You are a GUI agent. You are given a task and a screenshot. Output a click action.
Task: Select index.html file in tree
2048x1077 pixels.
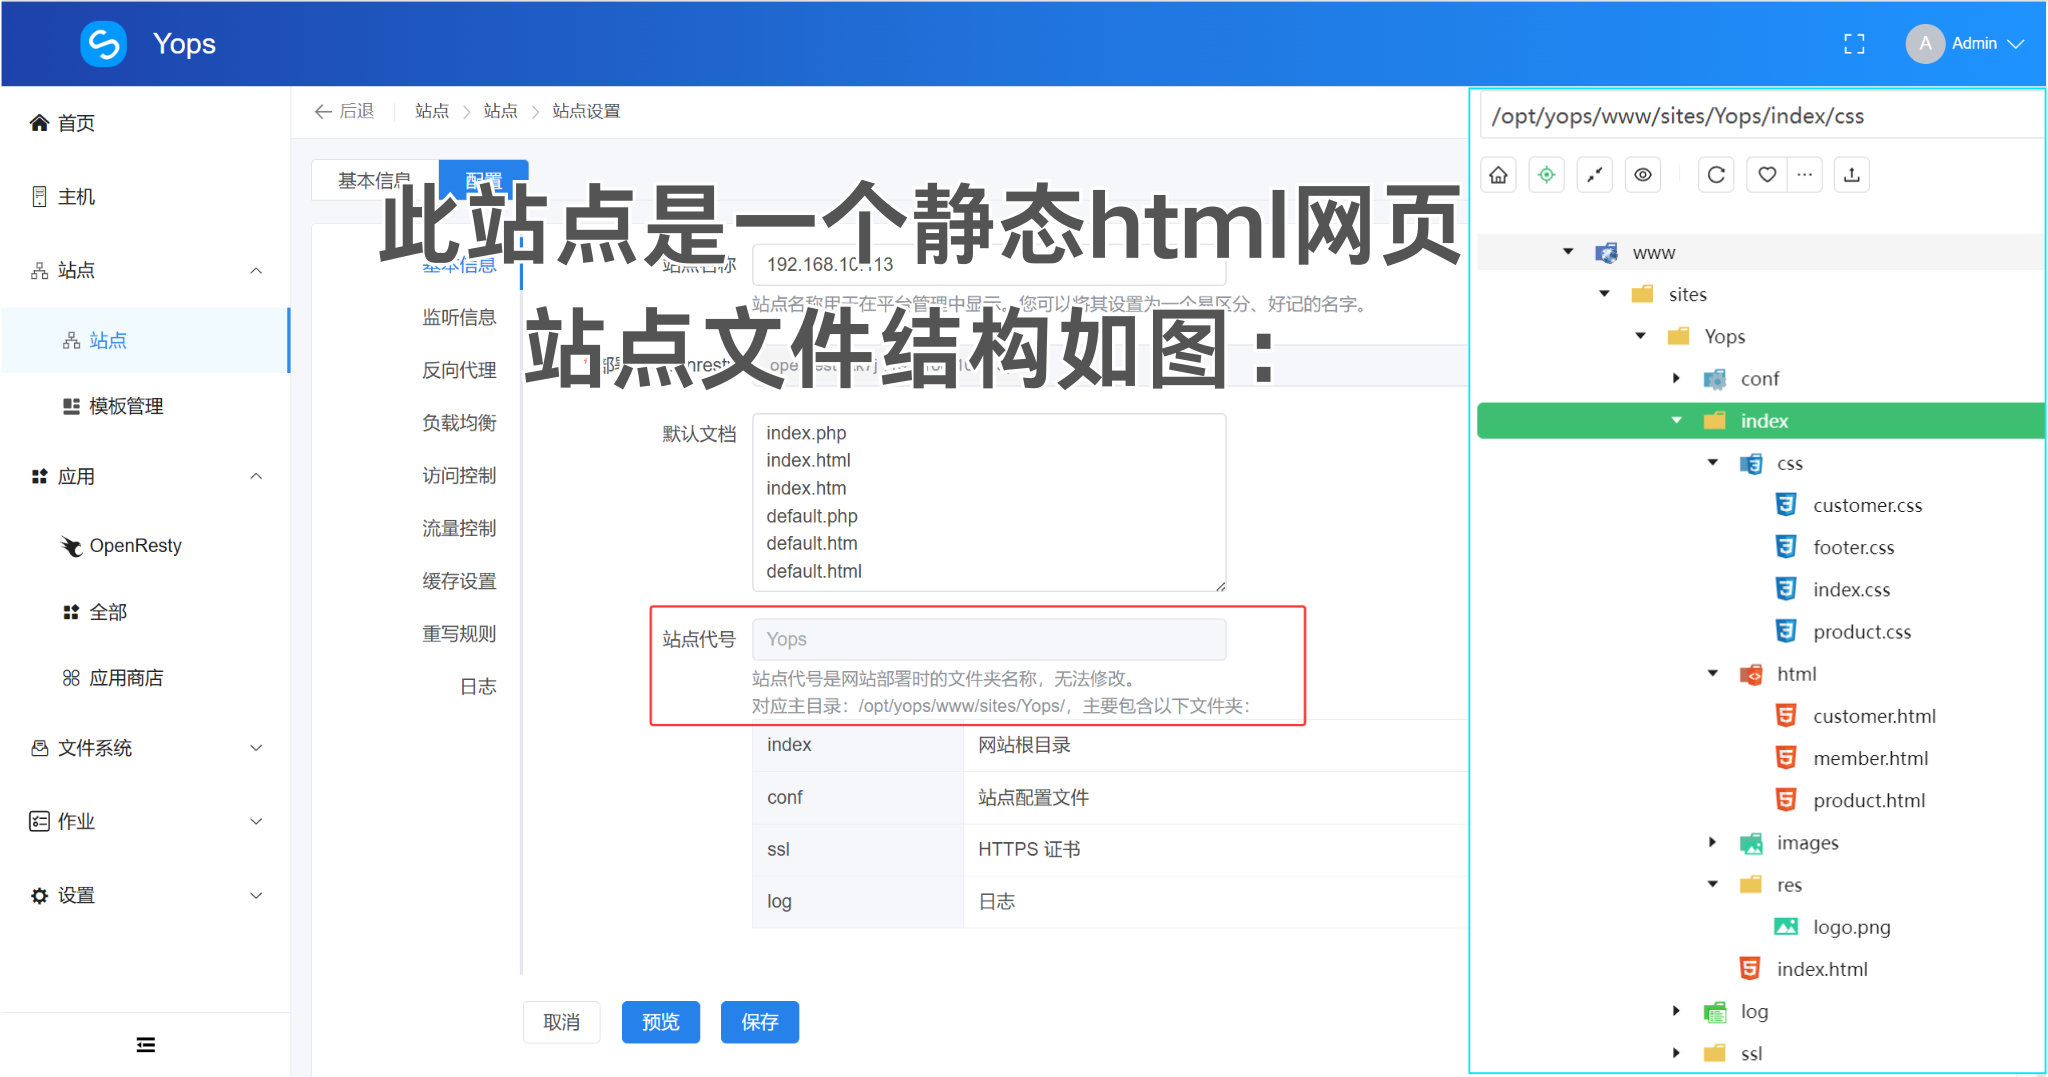[1821, 969]
